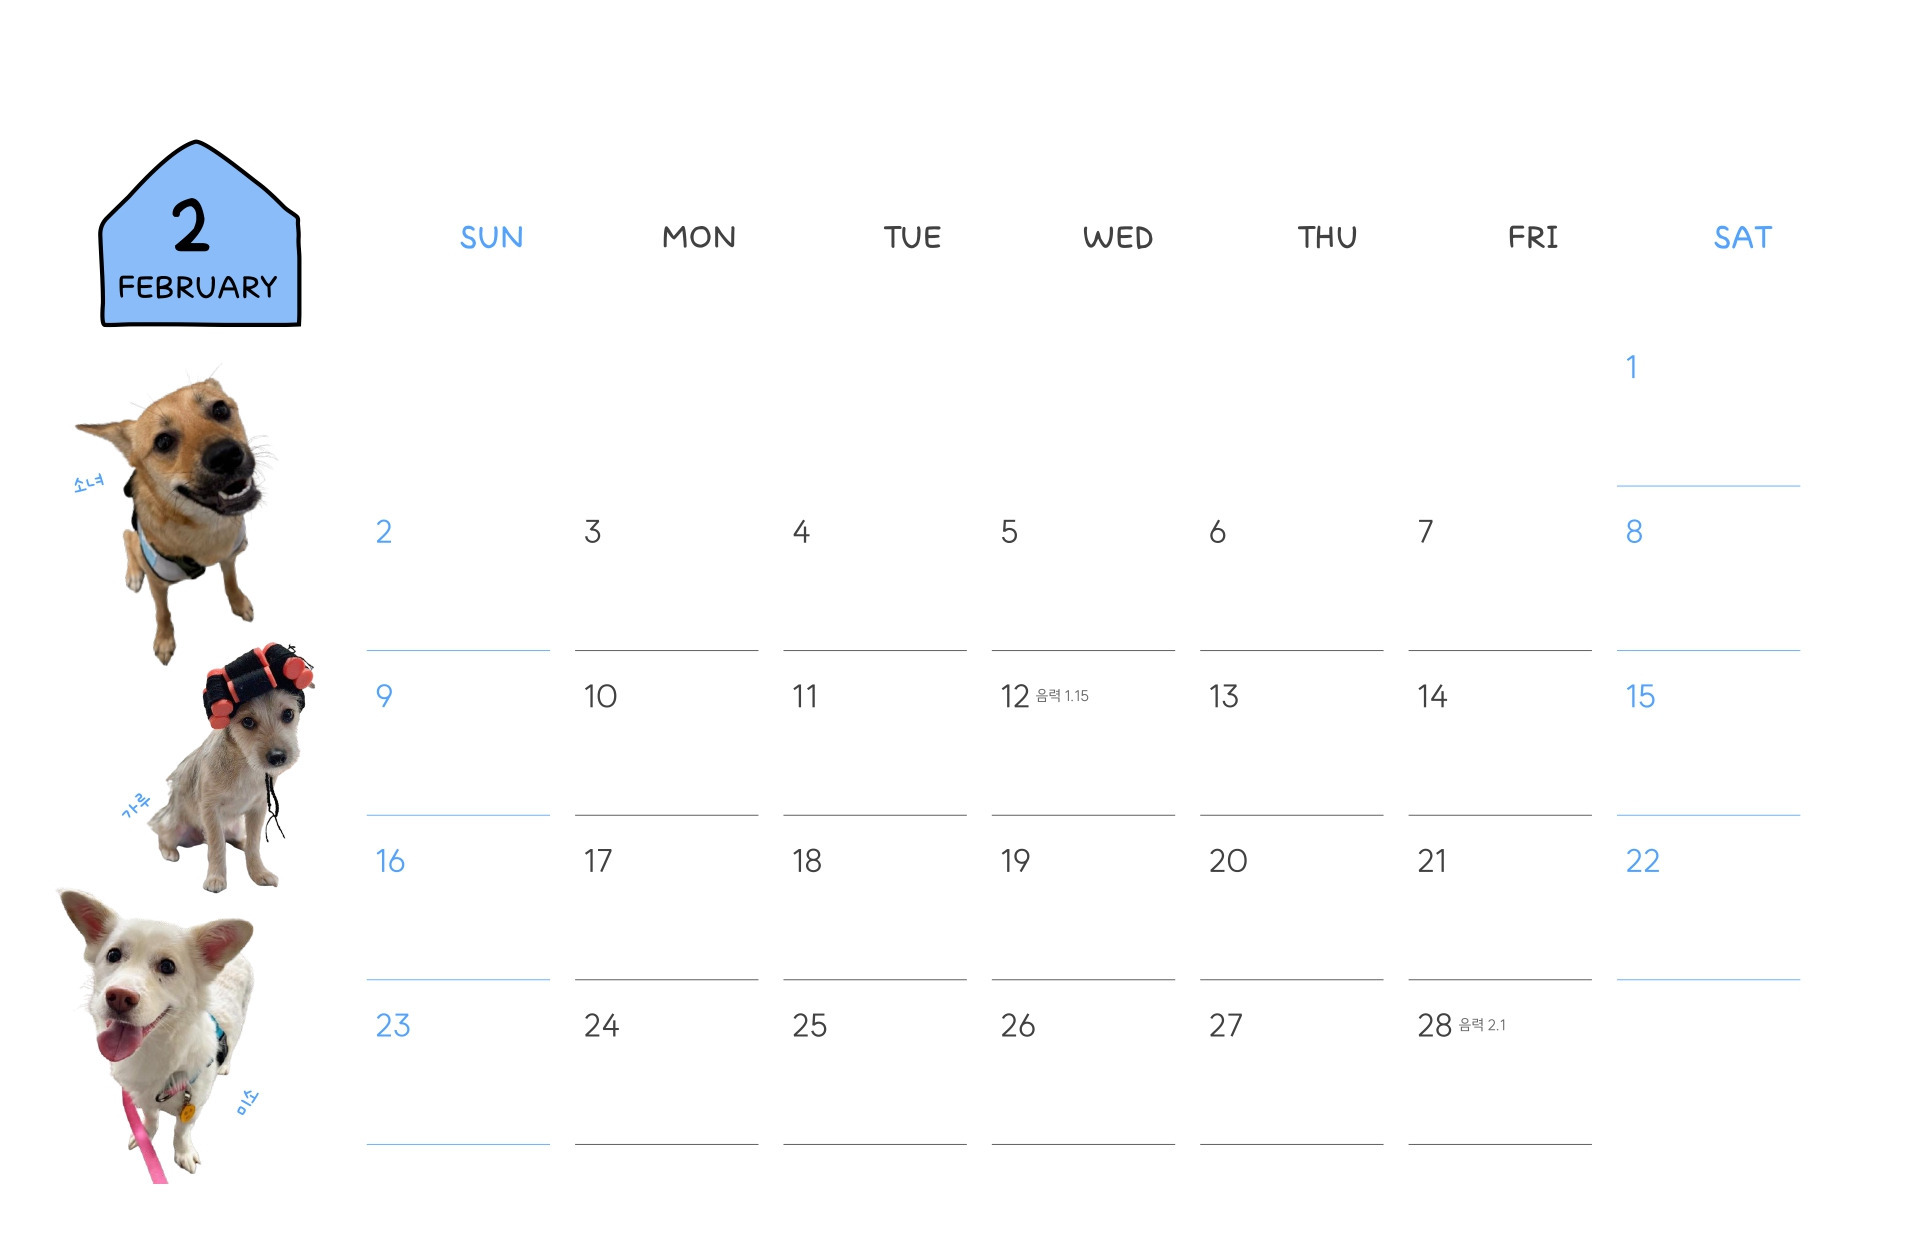The image size is (1917, 1250).
Task: Select date 26
Action: (x=1018, y=1025)
